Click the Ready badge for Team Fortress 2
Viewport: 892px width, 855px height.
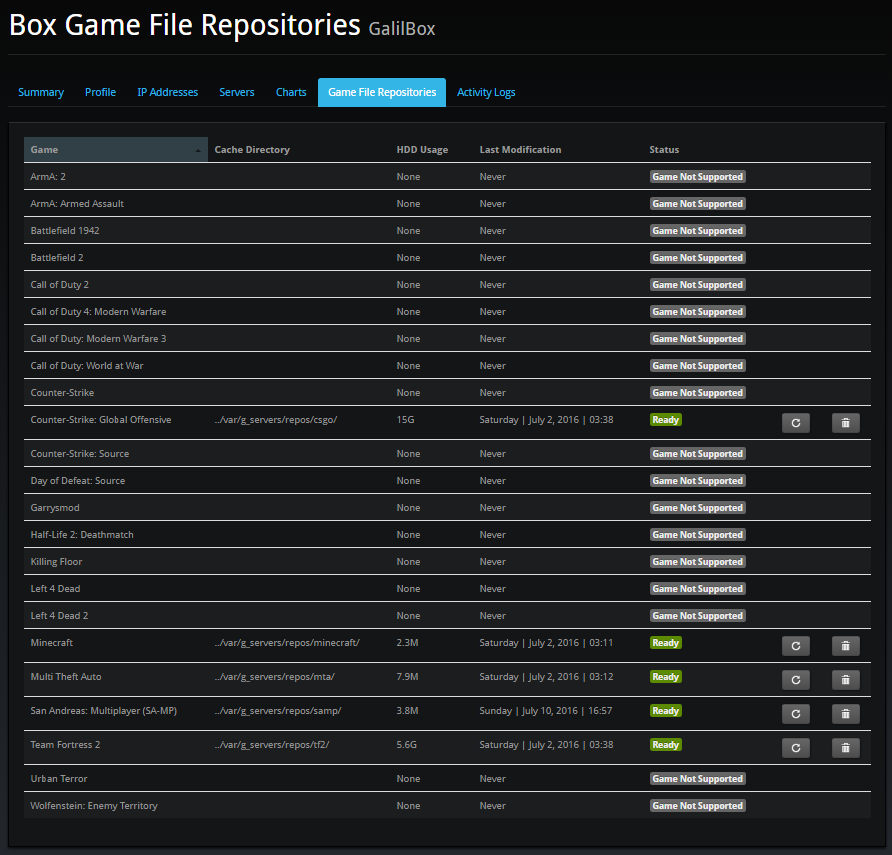pyautogui.click(x=666, y=745)
